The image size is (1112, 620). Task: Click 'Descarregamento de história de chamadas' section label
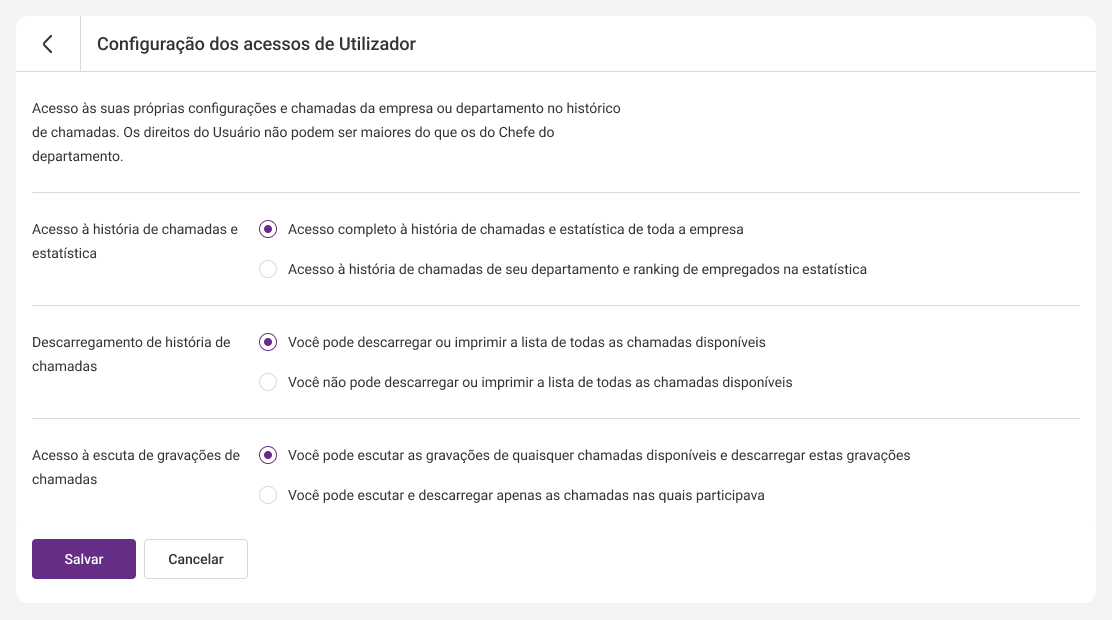click(131, 354)
